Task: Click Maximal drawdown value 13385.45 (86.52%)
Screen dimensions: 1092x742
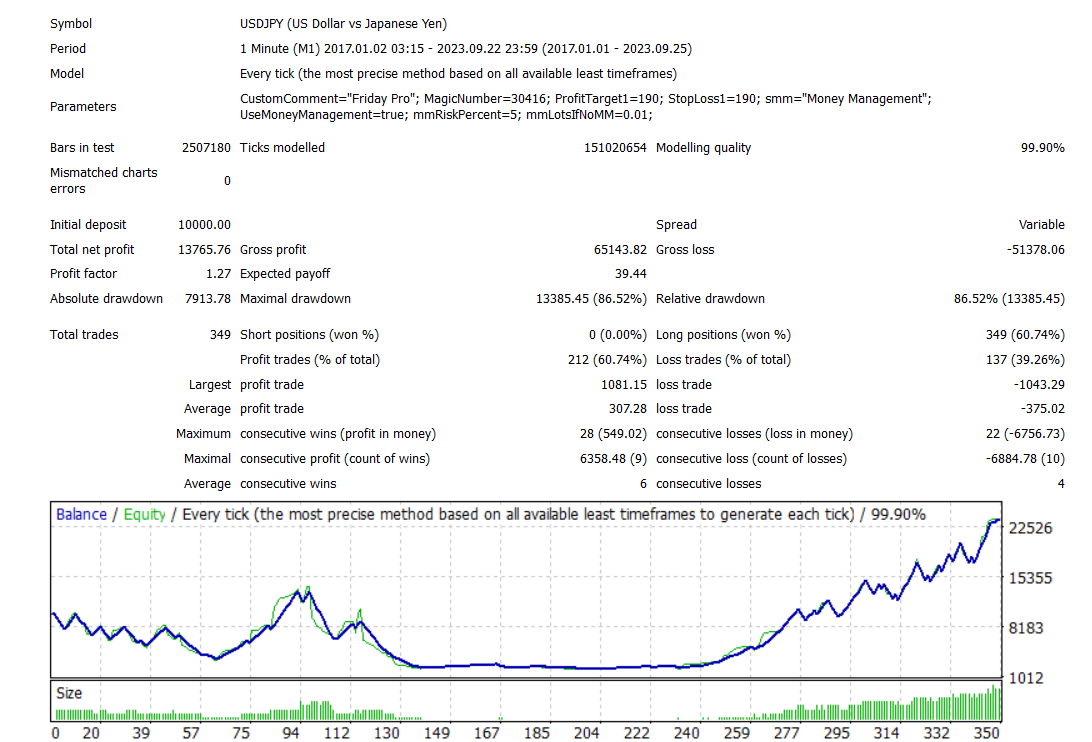Action: (591, 299)
